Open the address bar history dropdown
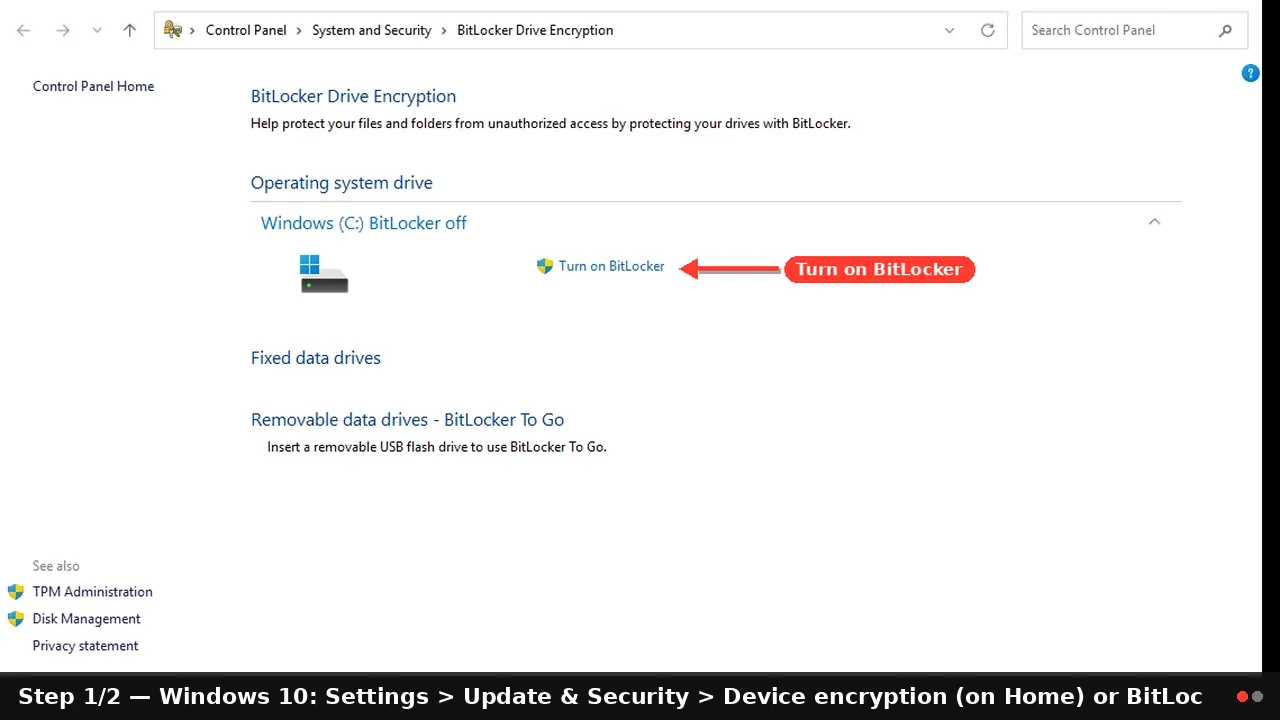This screenshot has width=1280, height=720. pos(949,30)
